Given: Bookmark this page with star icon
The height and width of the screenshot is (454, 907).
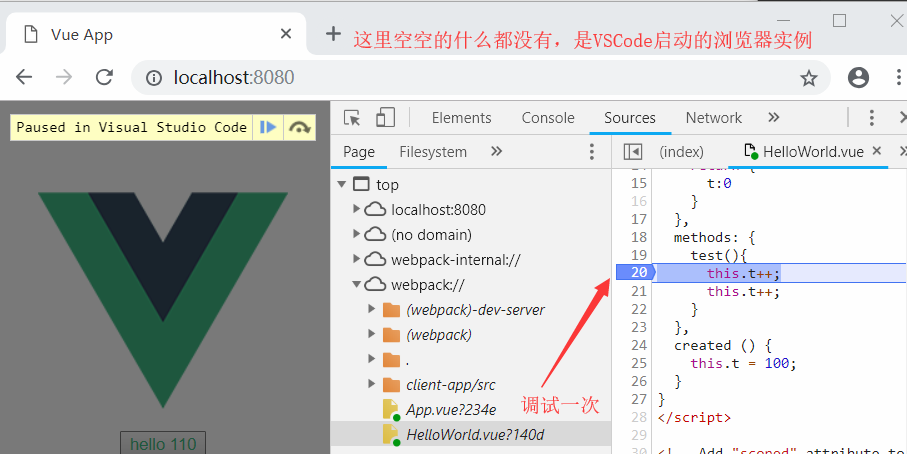Looking at the screenshot, I should [809, 77].
